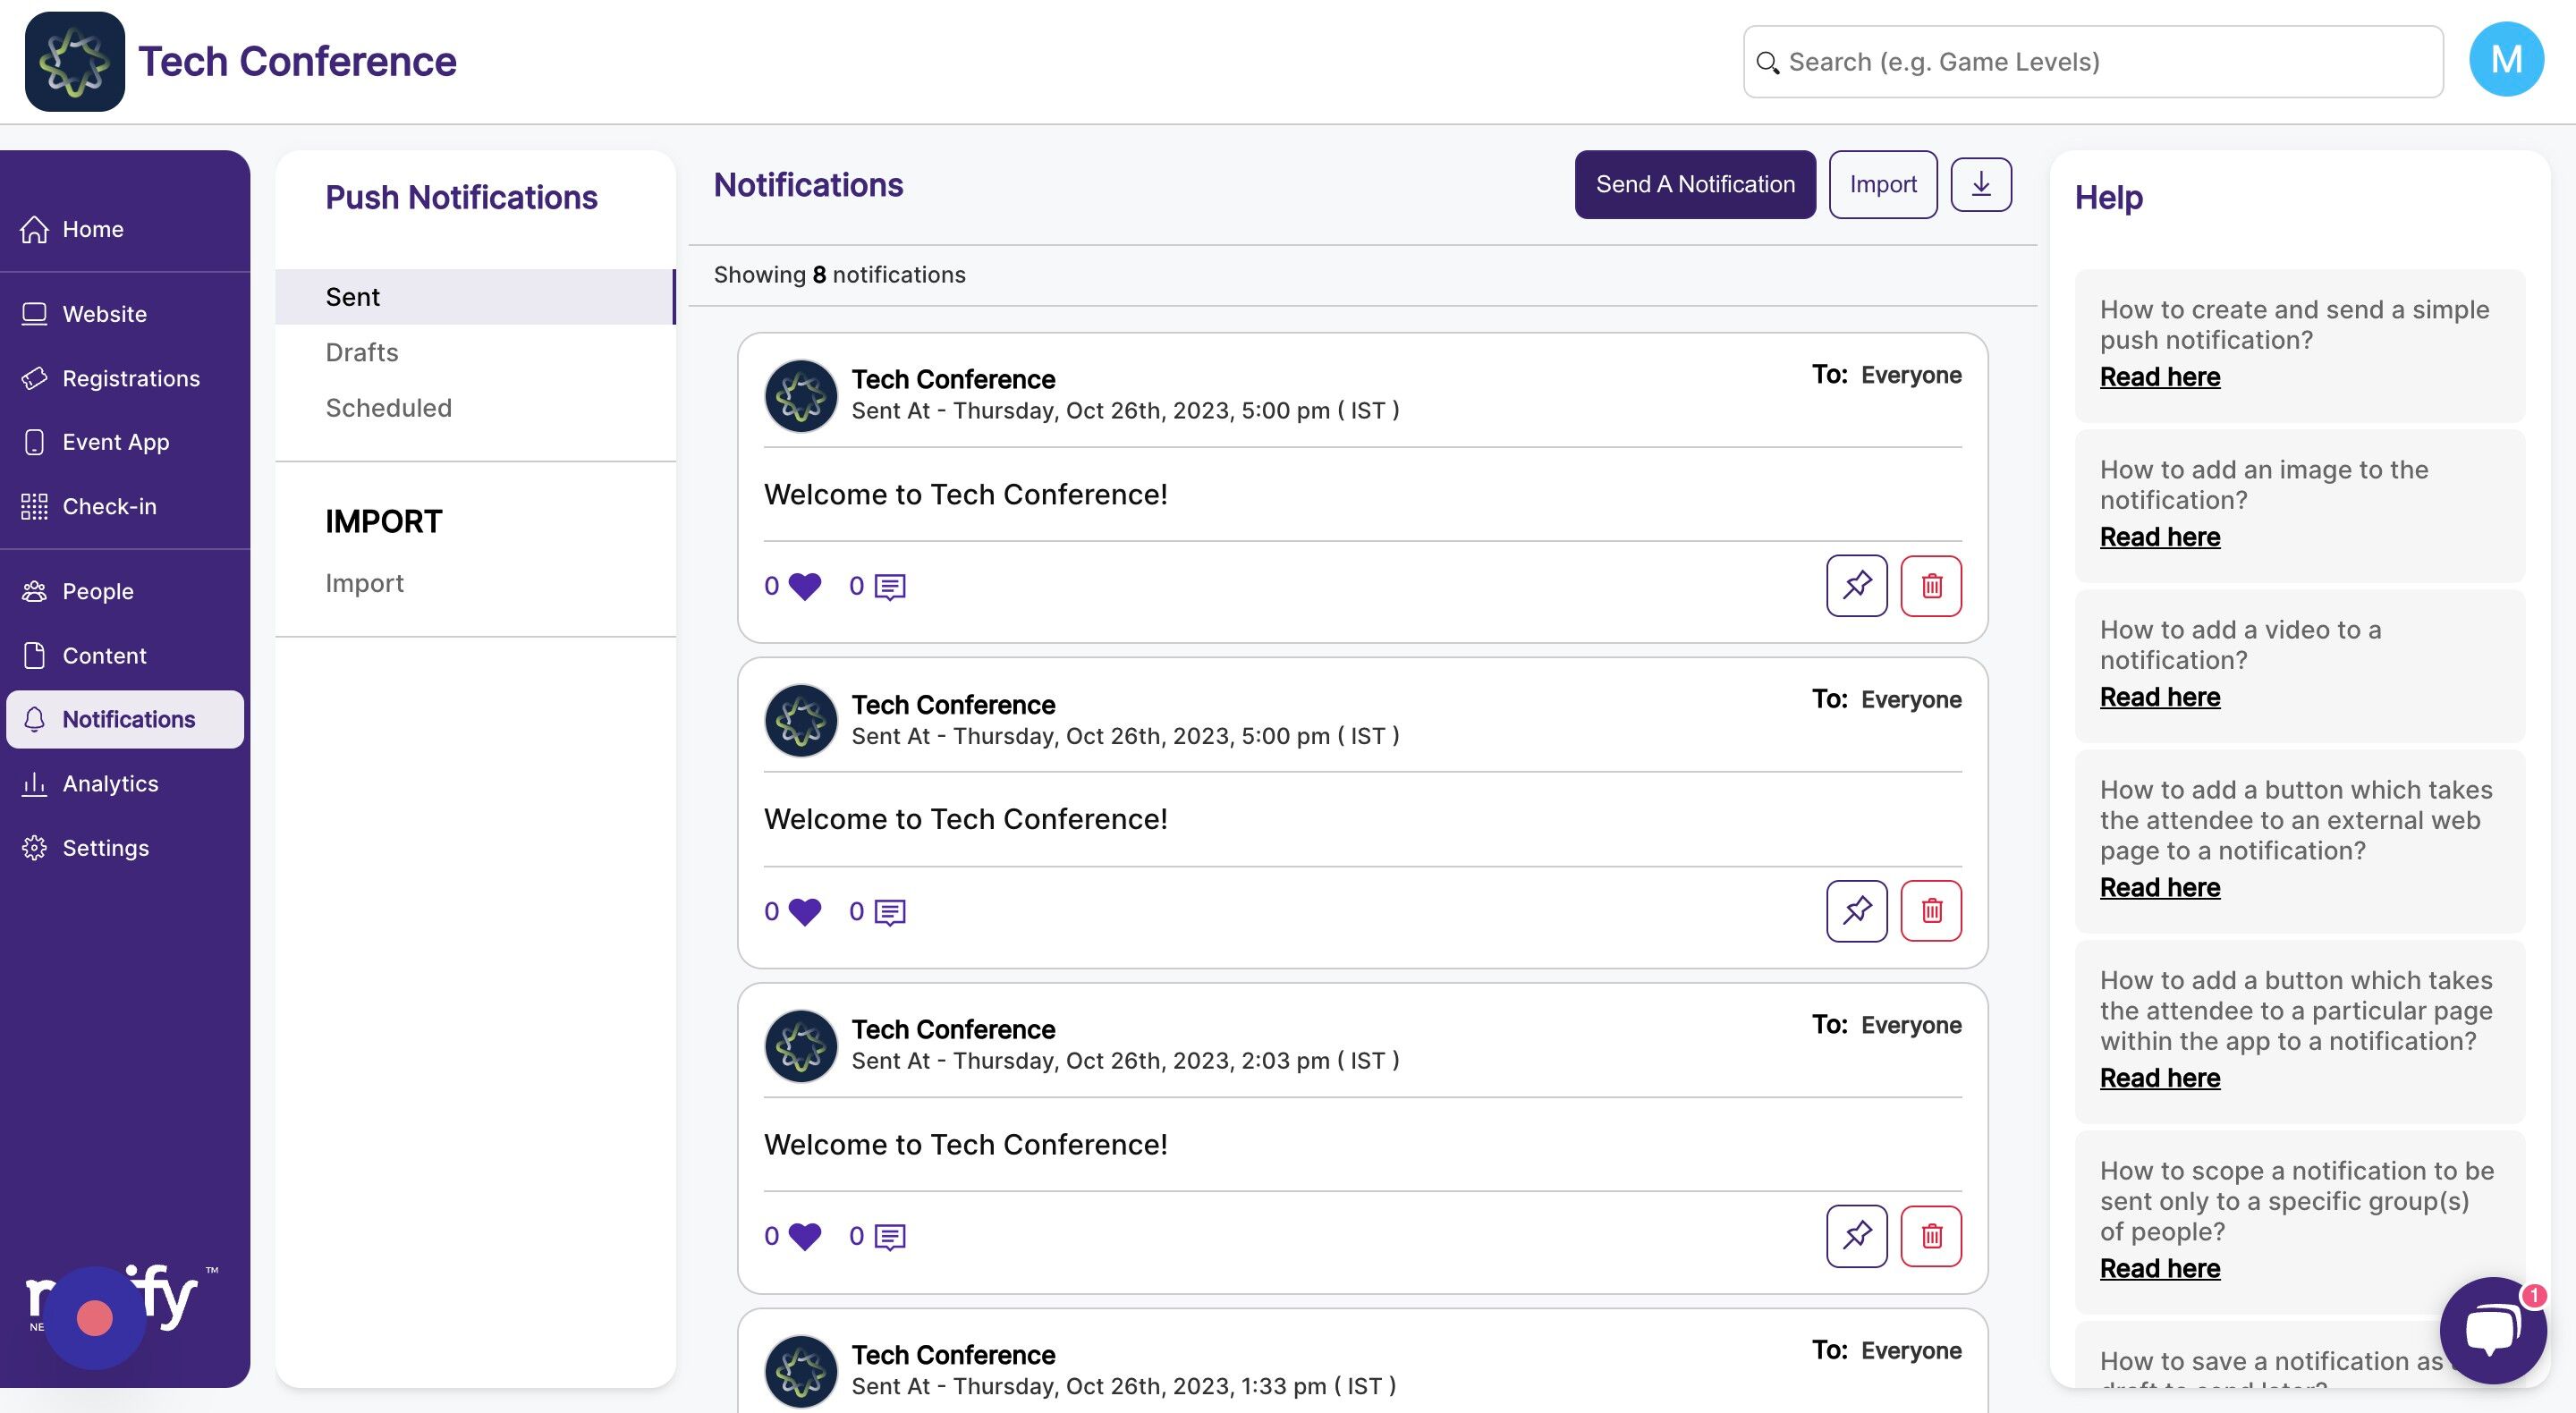Pin the 2:03 pm notification
This screenshot has height=1413, width=2576.
tap(1856, 1235)
